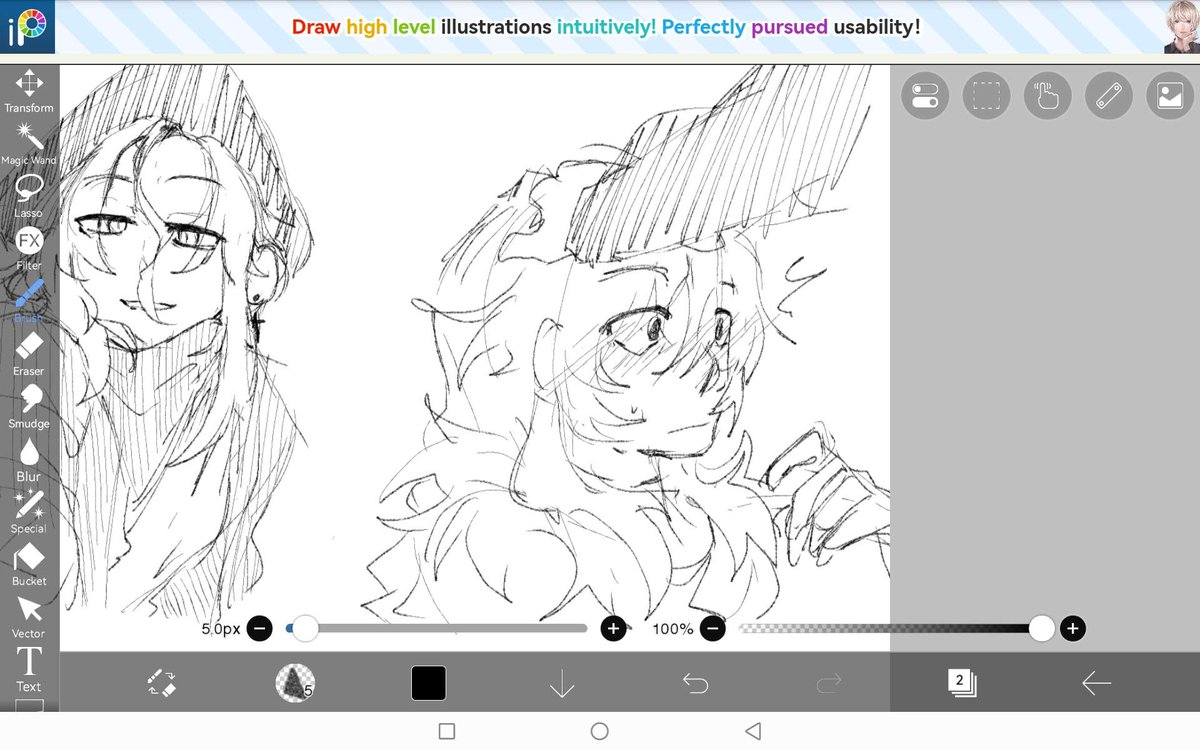
Task: Select the Smudge tool
Action: (x=29, y=407)
